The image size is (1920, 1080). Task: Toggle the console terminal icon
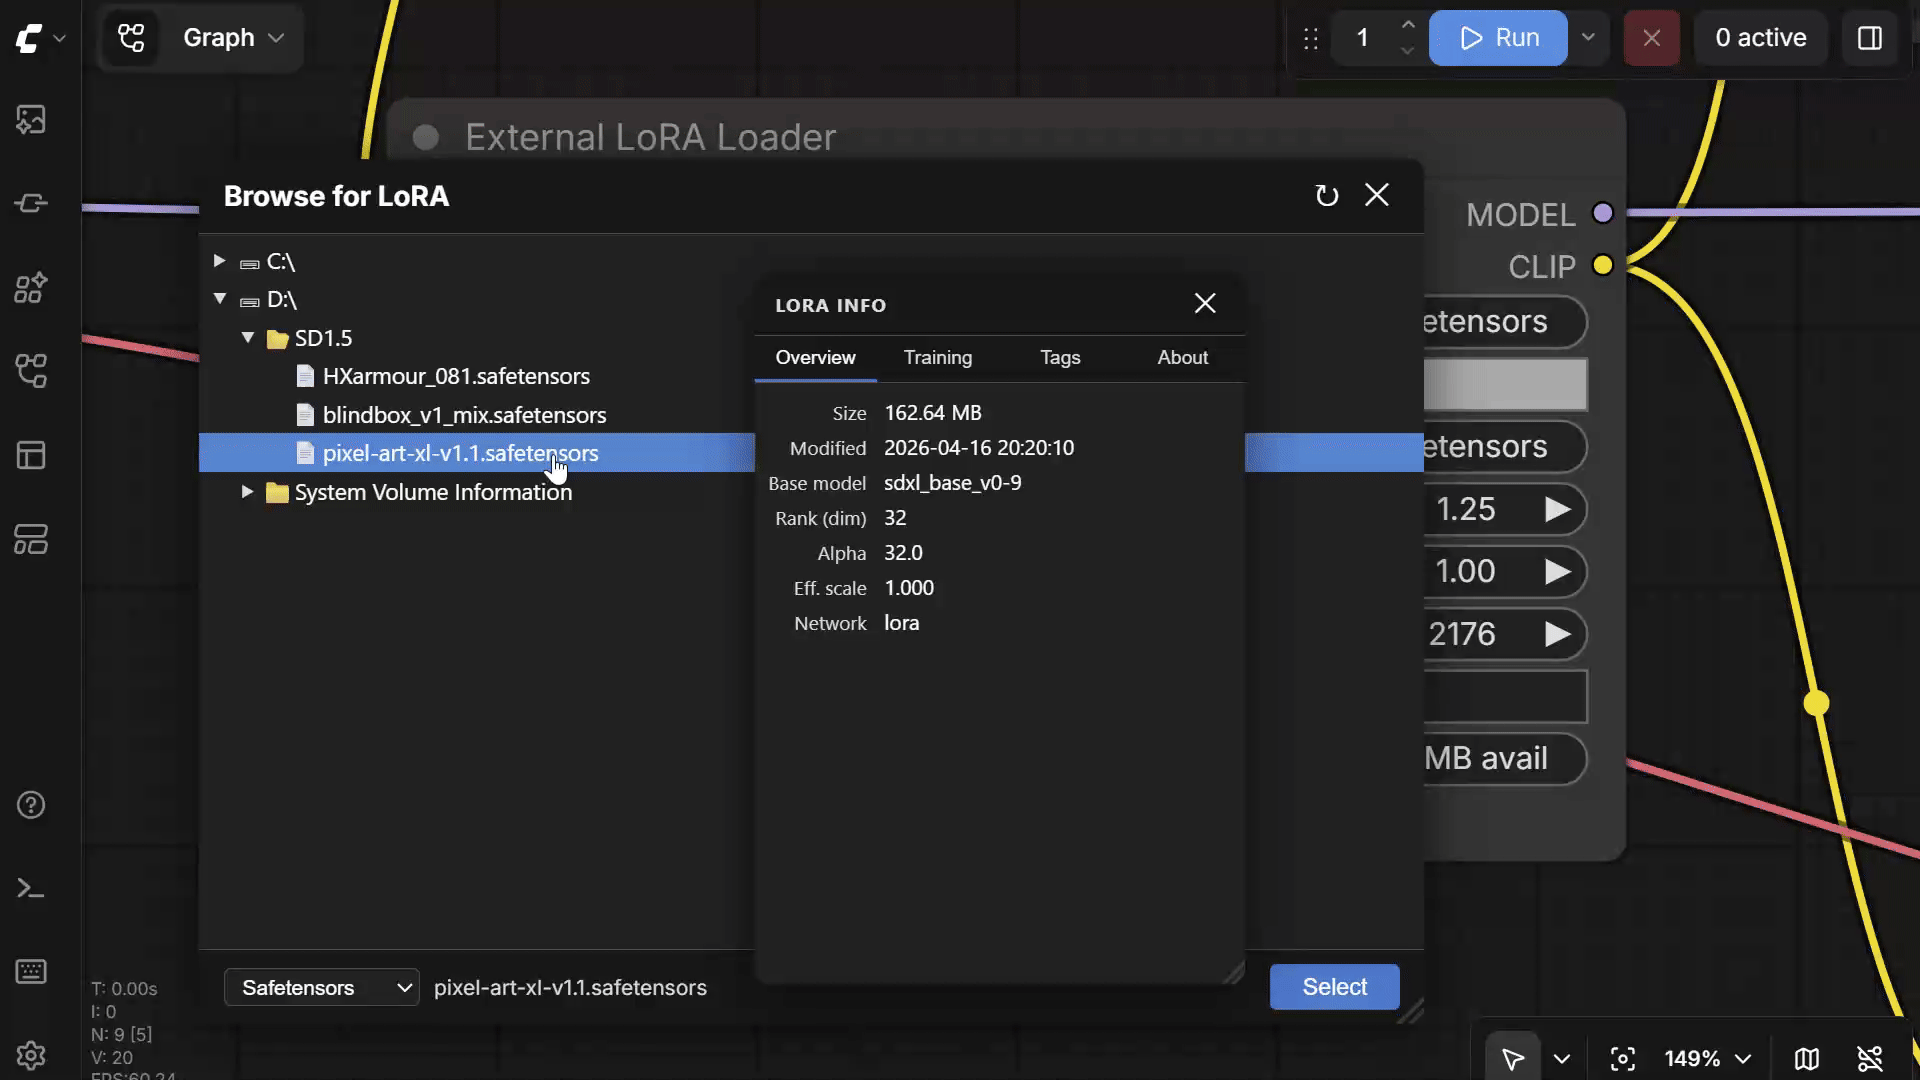31,888
